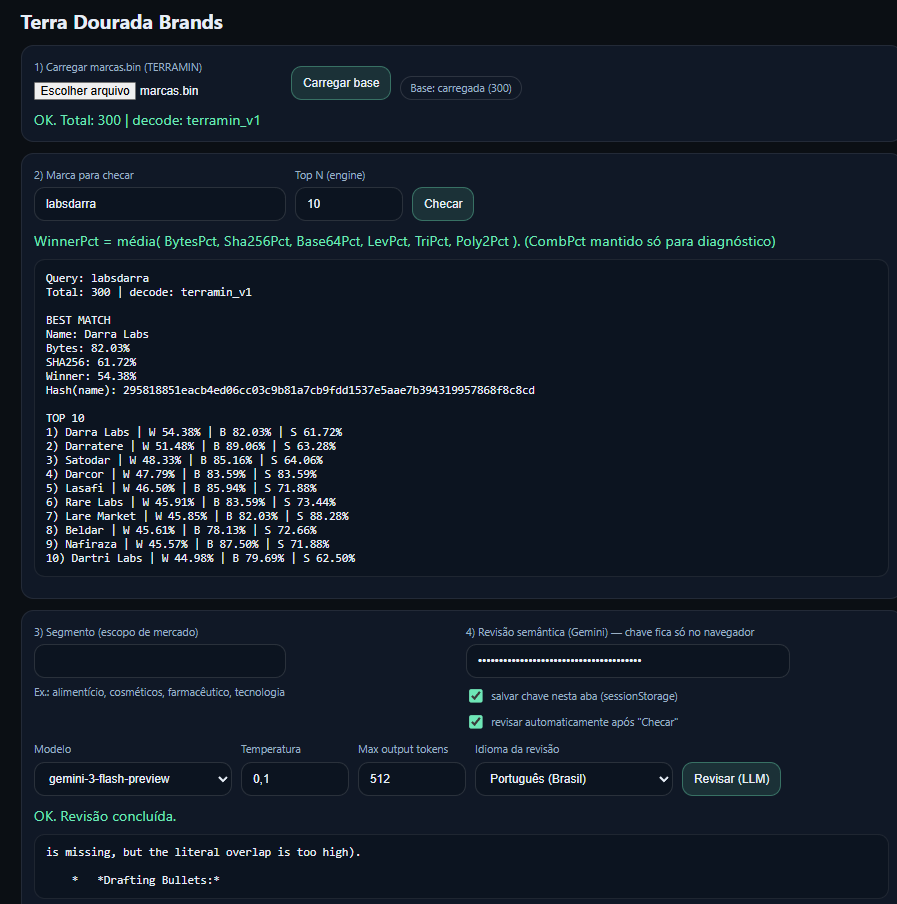
Task: Click result row 8) Beldar
Action: pyautogui.click(x=181, y=530)
